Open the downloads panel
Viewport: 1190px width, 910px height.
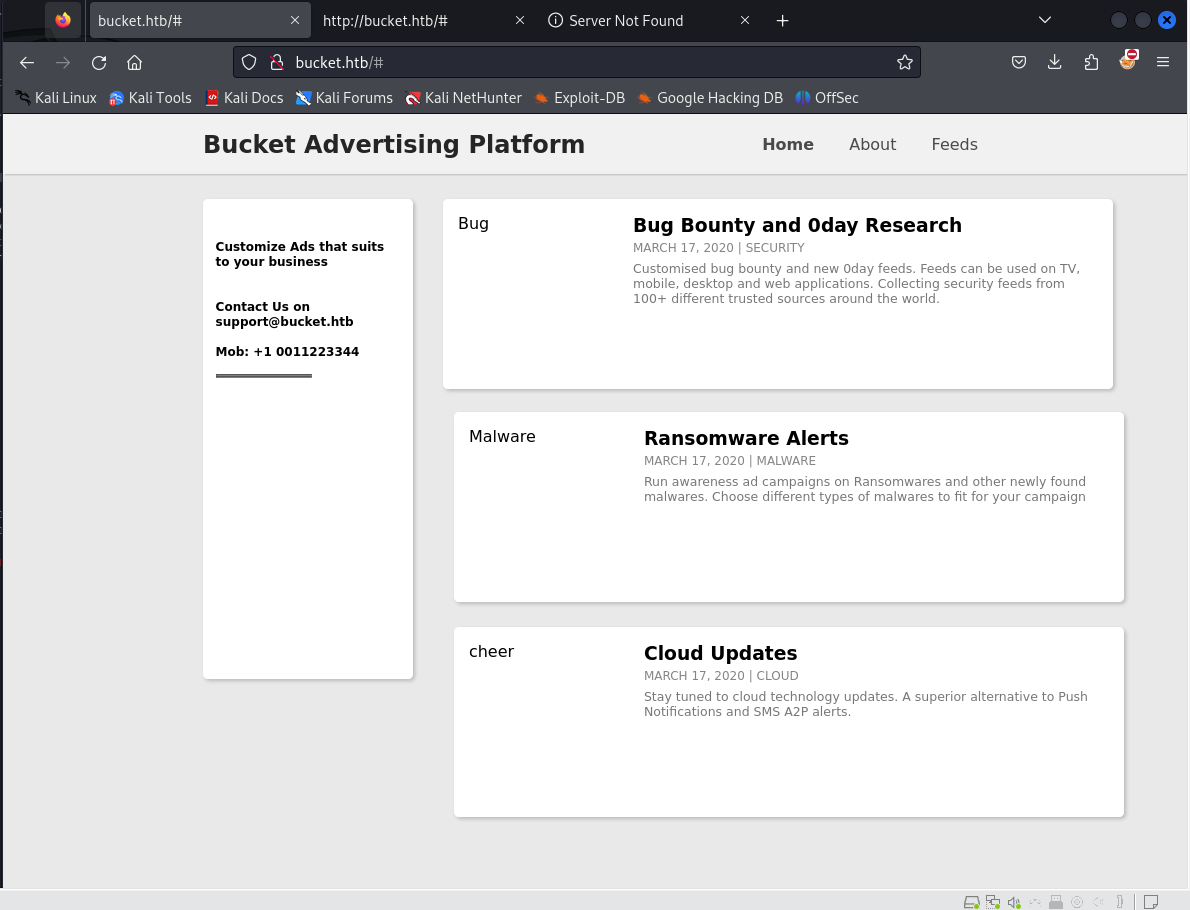point(1054,62)
